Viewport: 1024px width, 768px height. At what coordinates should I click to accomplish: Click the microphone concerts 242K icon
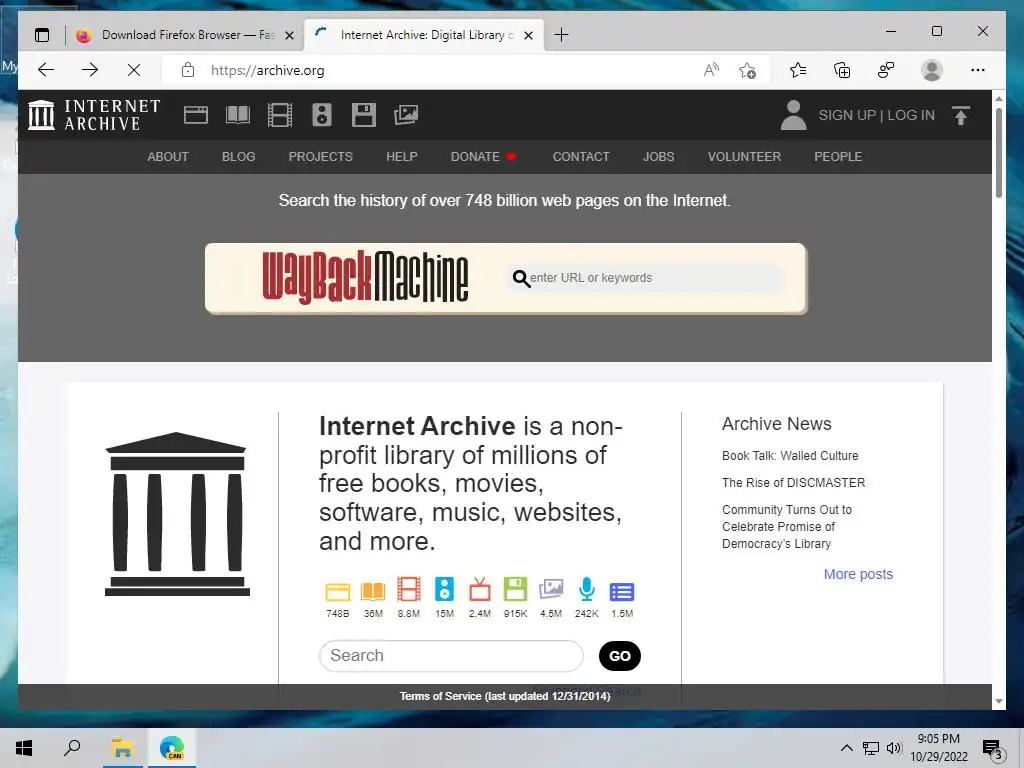click(x=586, y=590)
